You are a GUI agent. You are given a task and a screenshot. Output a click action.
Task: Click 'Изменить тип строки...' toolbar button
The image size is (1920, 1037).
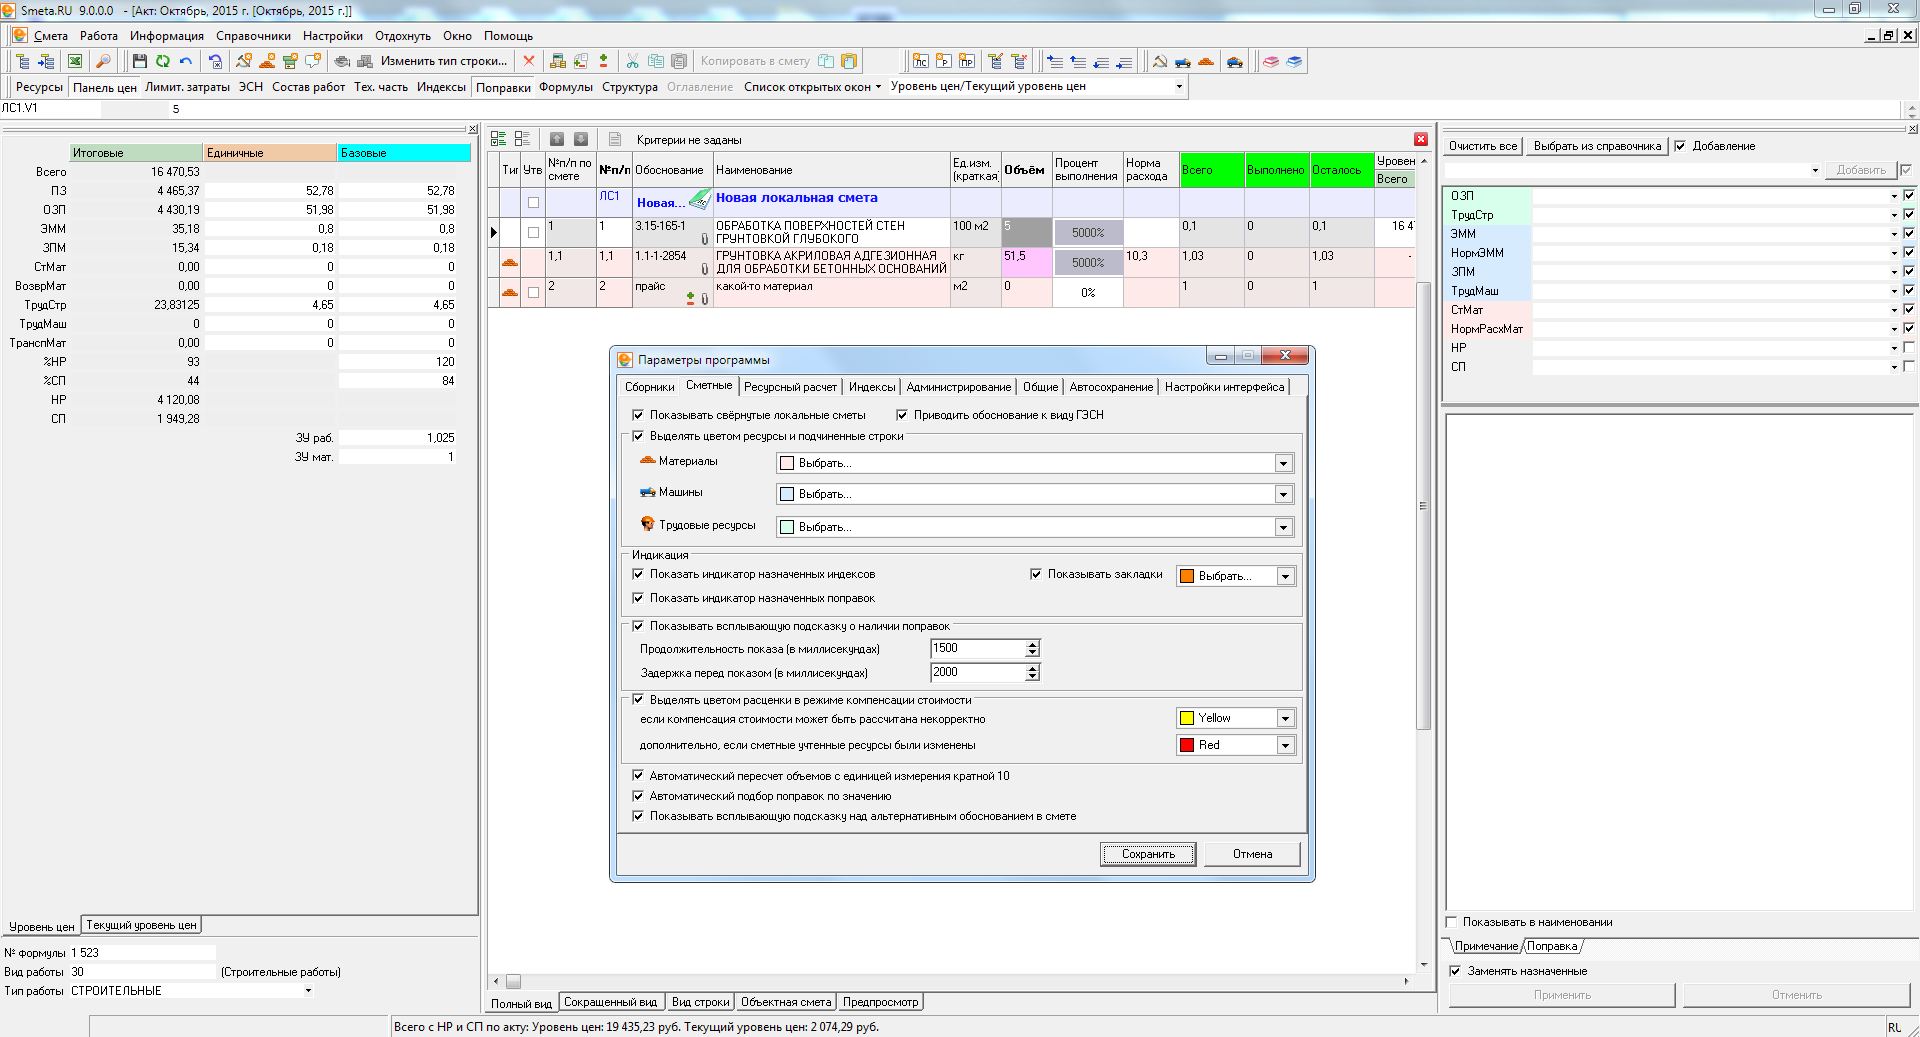pyautogui.click(x=443, y=61)
